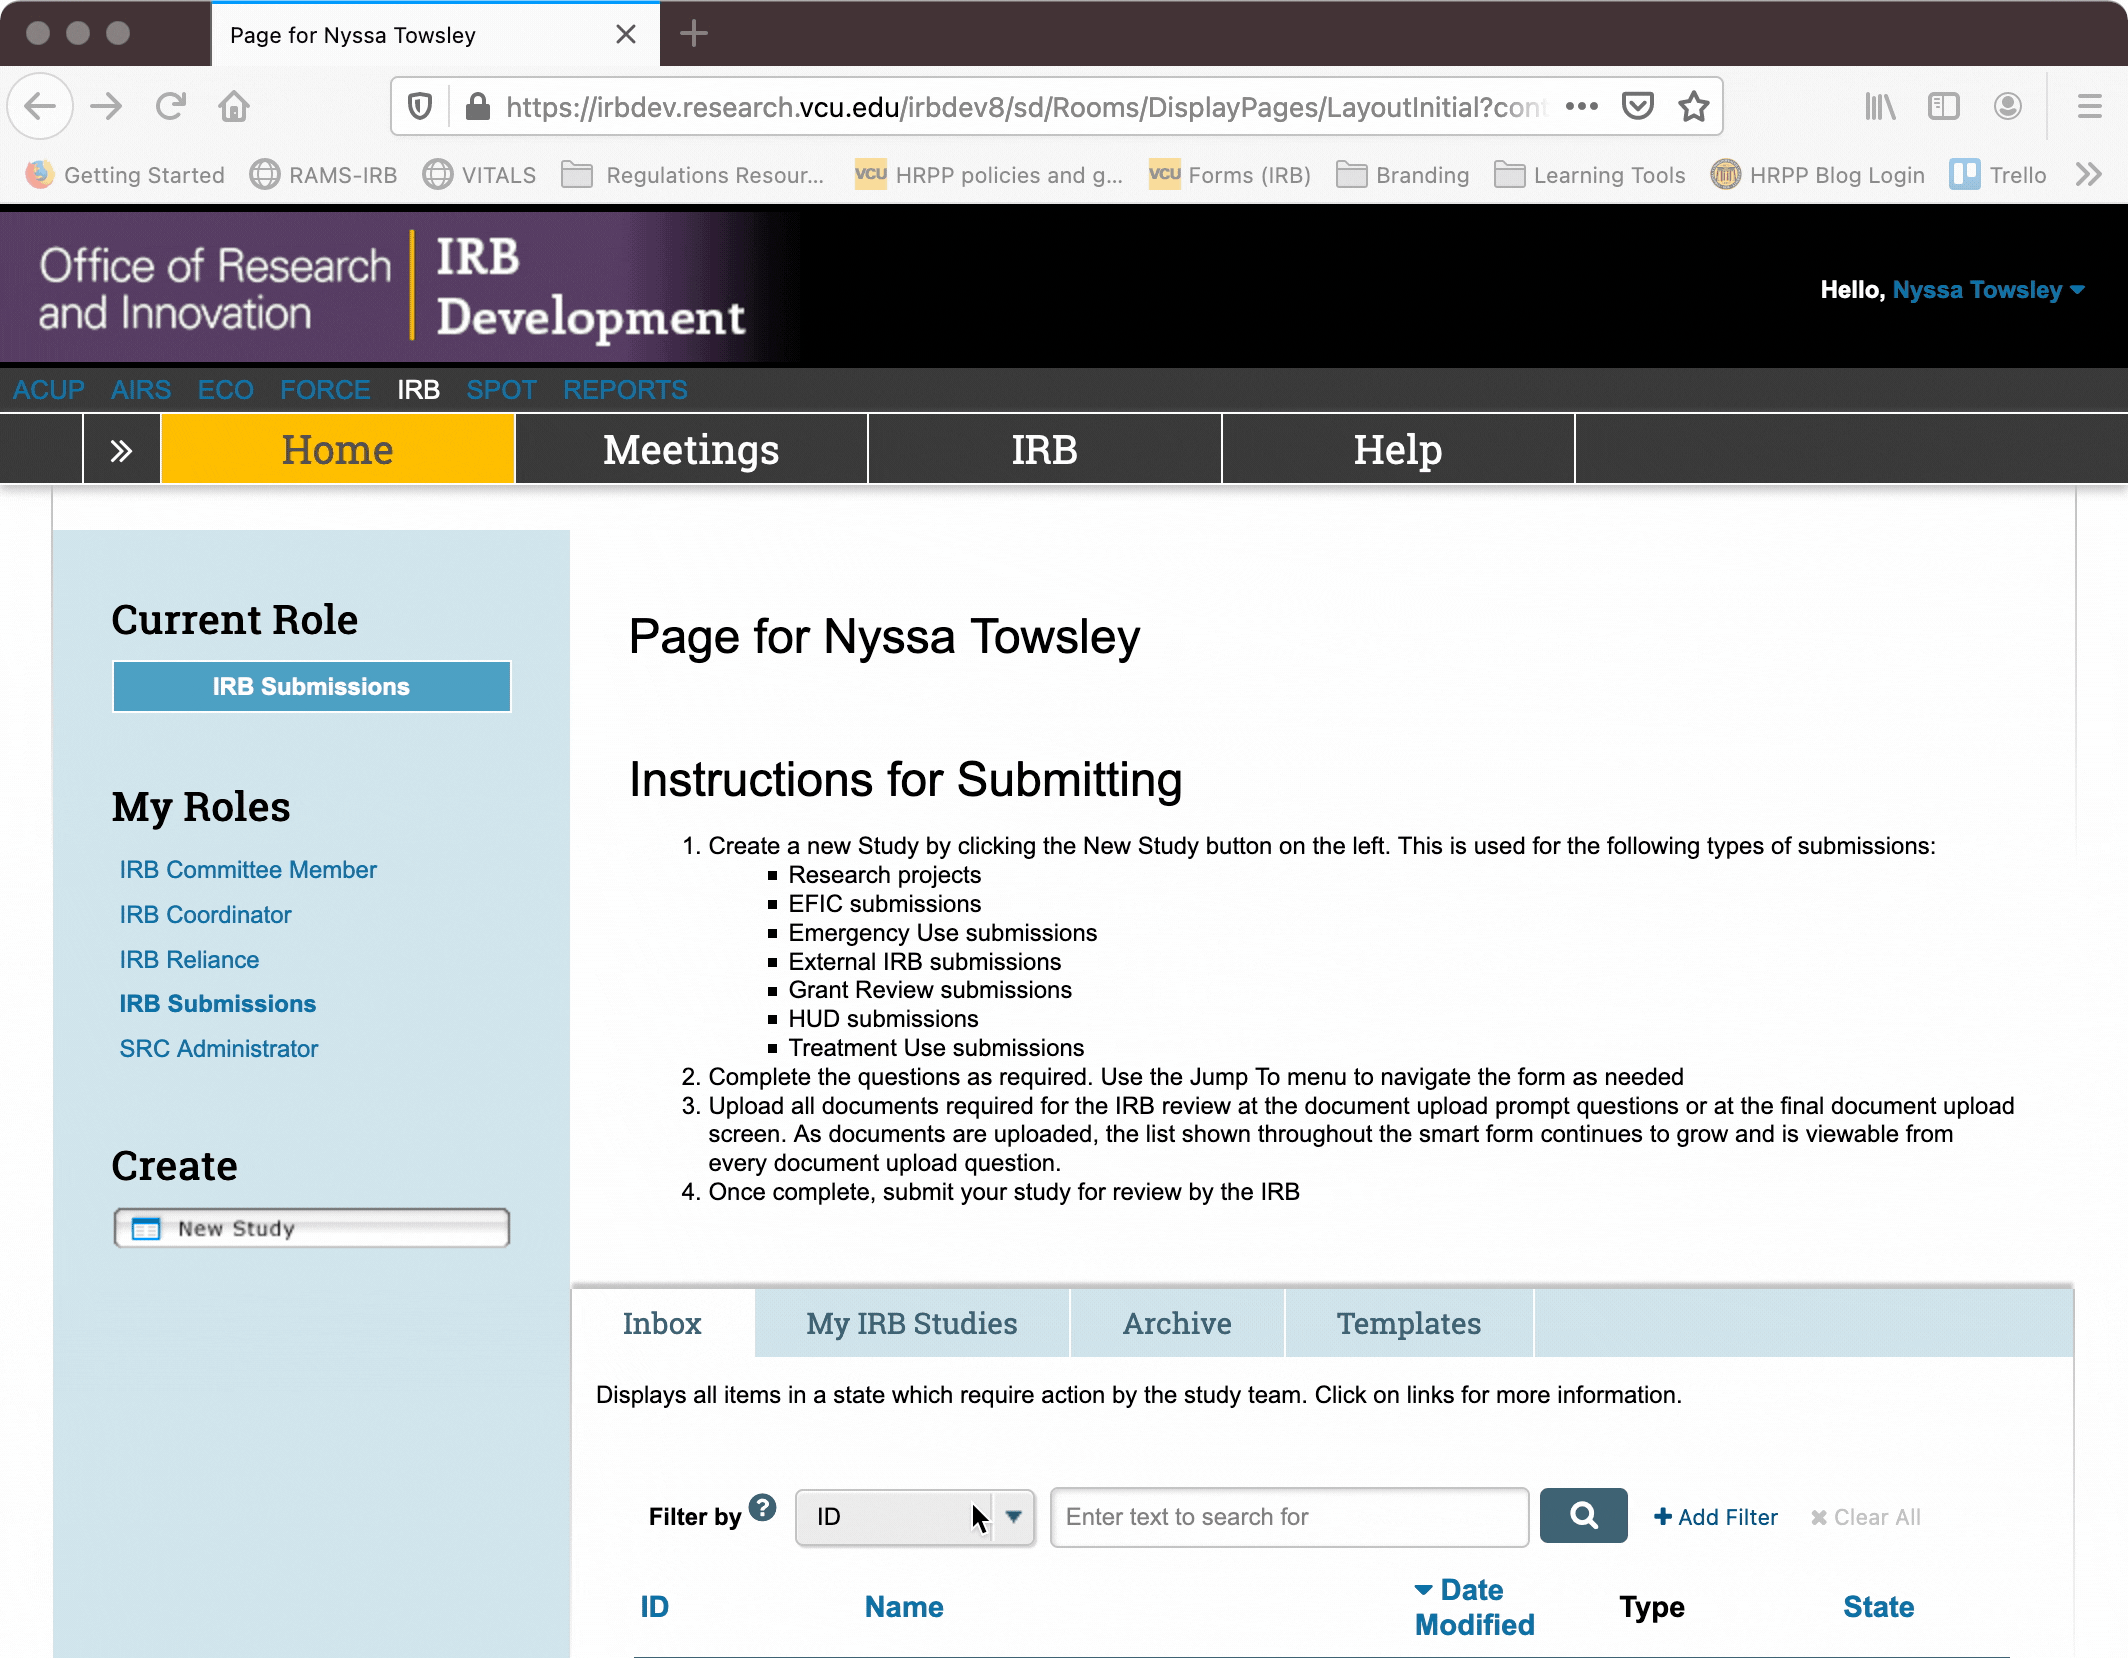
Task: Click the browser home icon
Action: (234, 106)
